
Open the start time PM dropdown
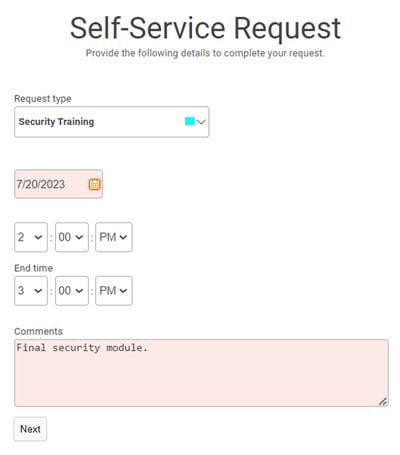click(x=114, y=237)
